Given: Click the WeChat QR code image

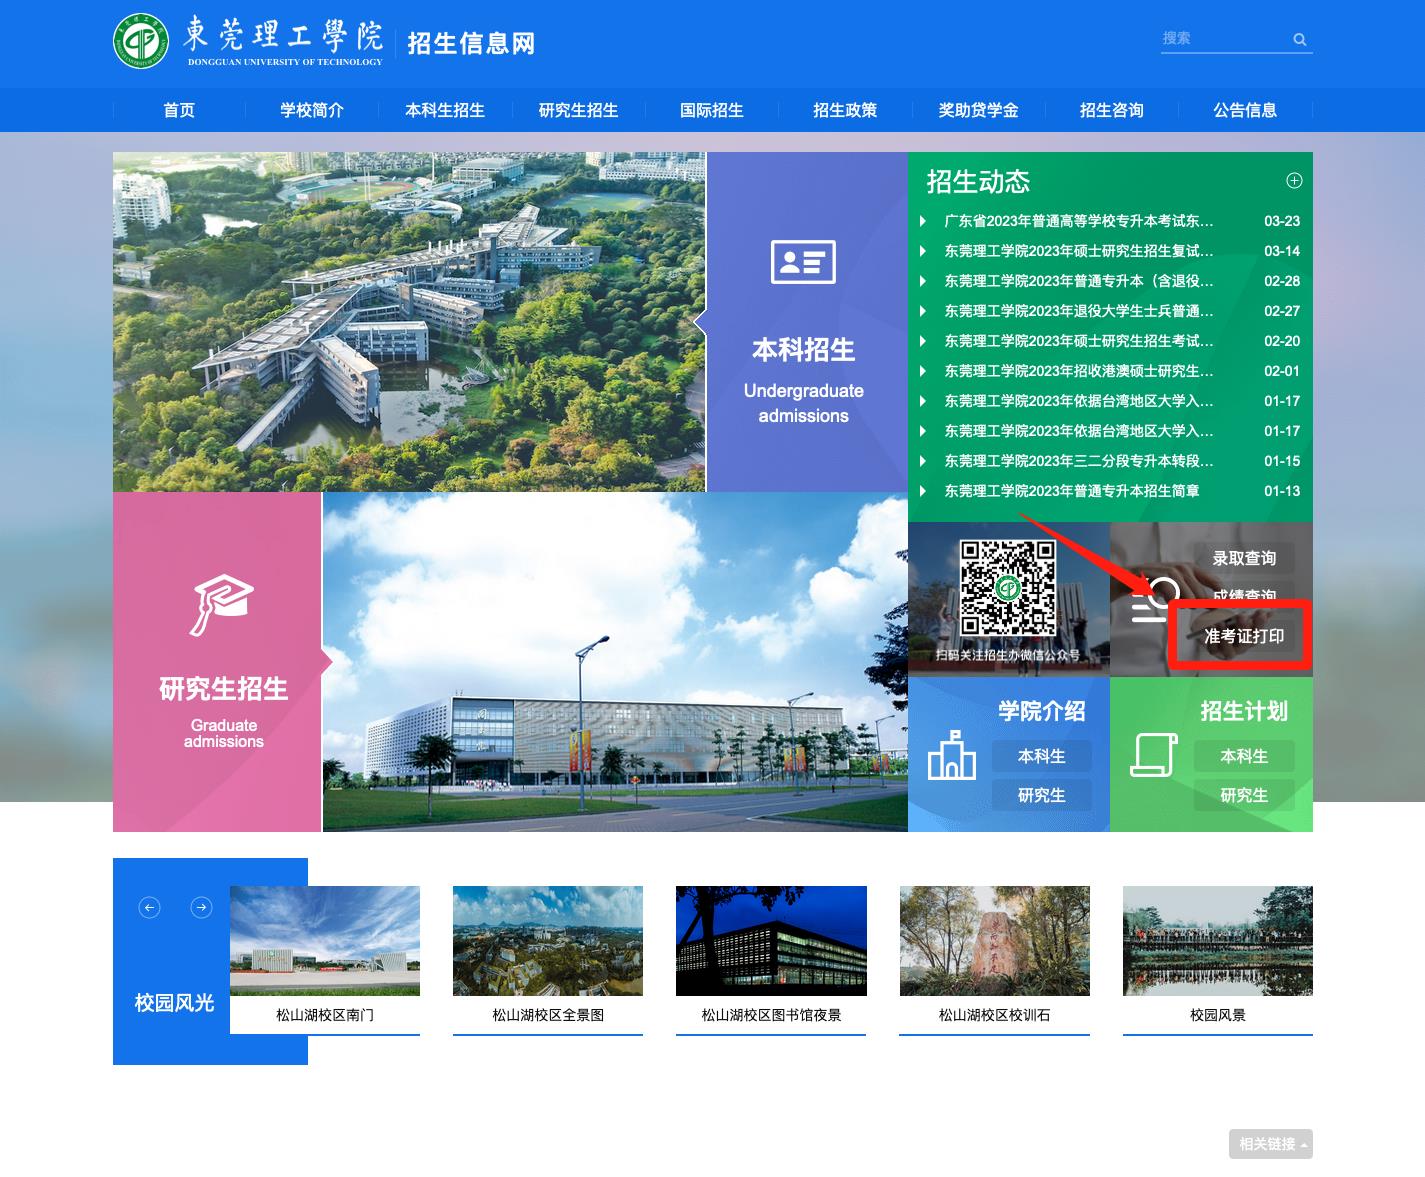Looking at the screenshot, I should (x=1007, y=588).
